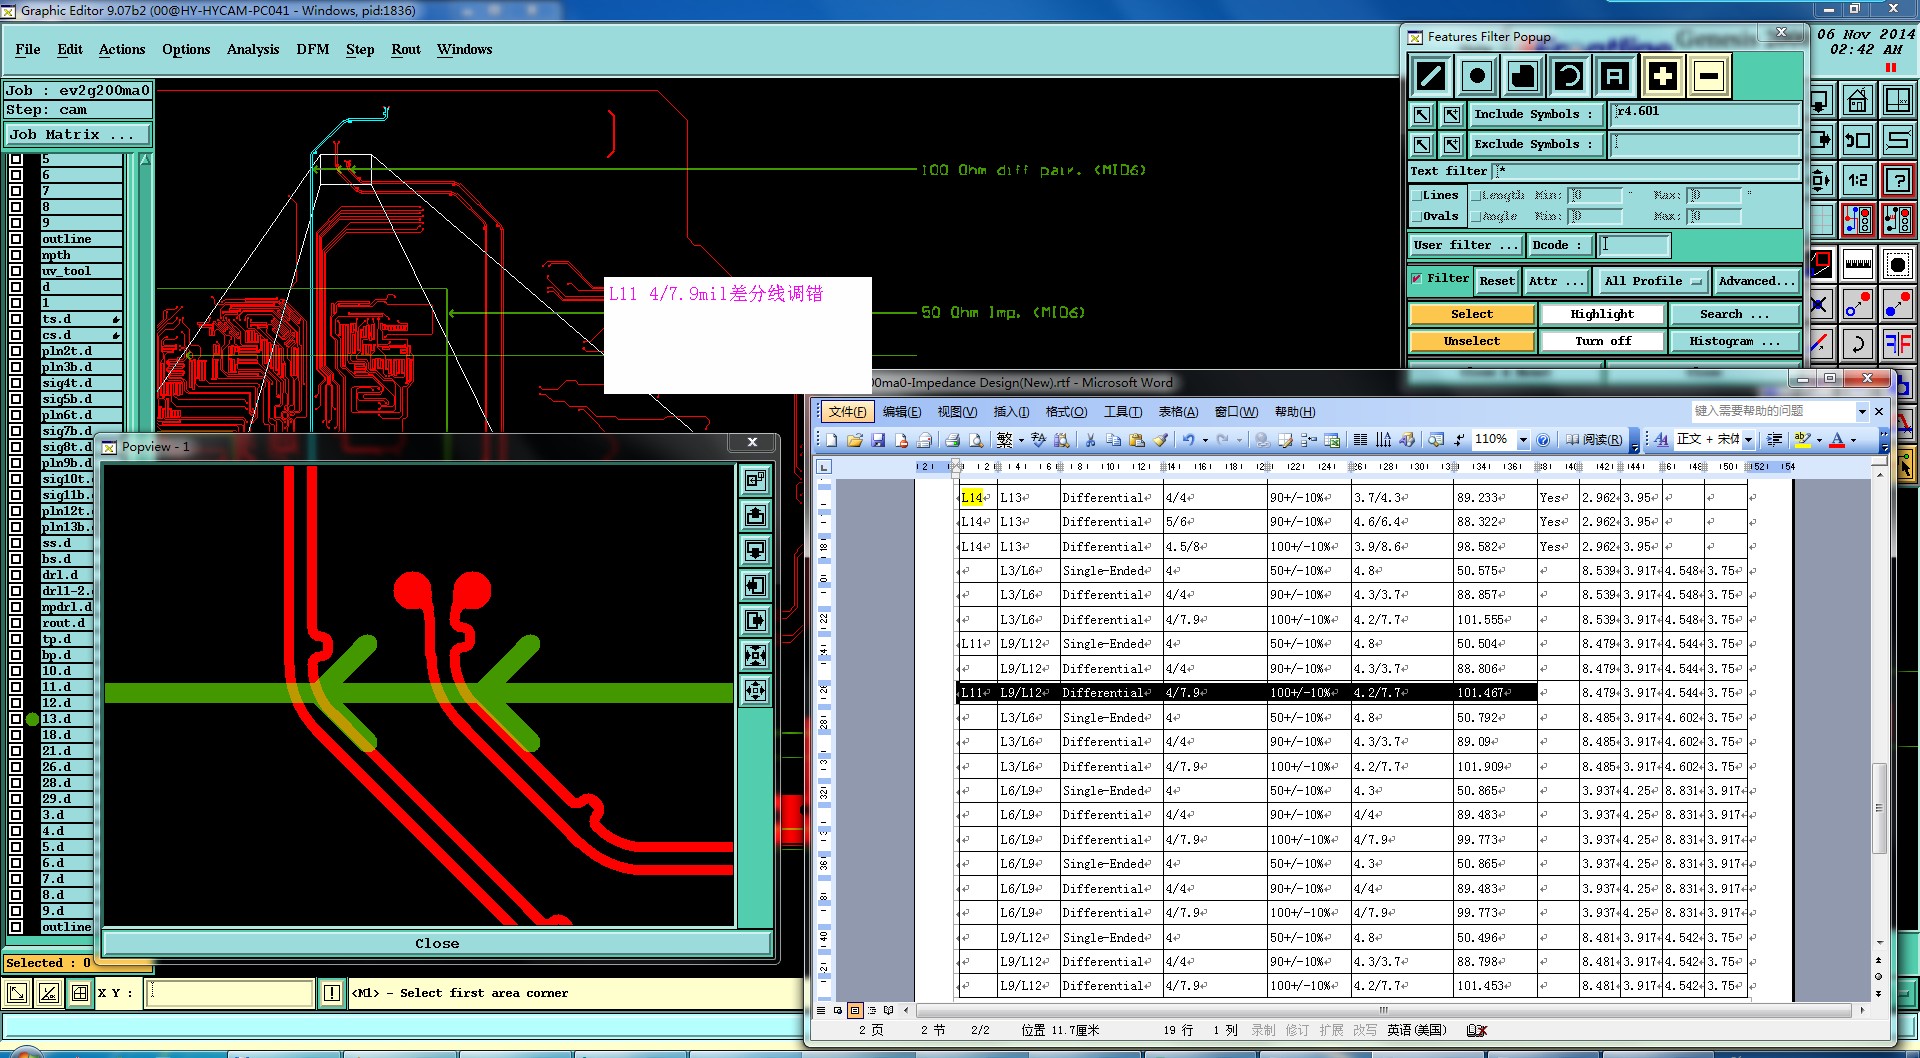Click the positive polarity plus icon
1920x1058 pixels.
pos(1662,76)
